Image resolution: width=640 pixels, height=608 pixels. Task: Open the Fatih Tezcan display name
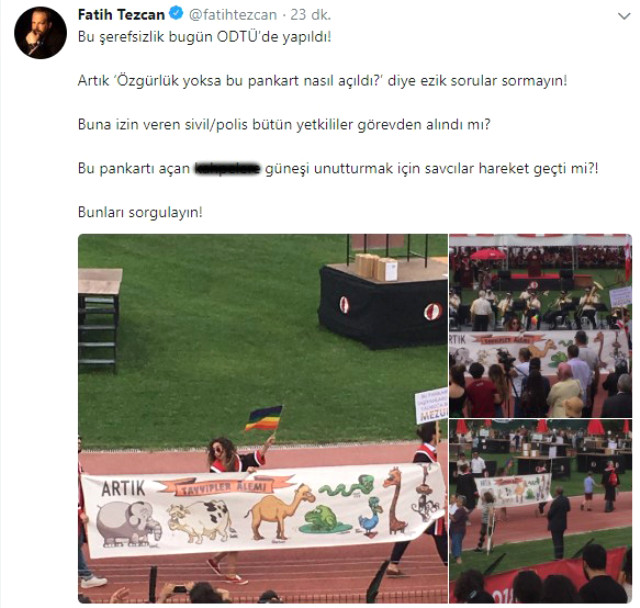click(121, 15)
